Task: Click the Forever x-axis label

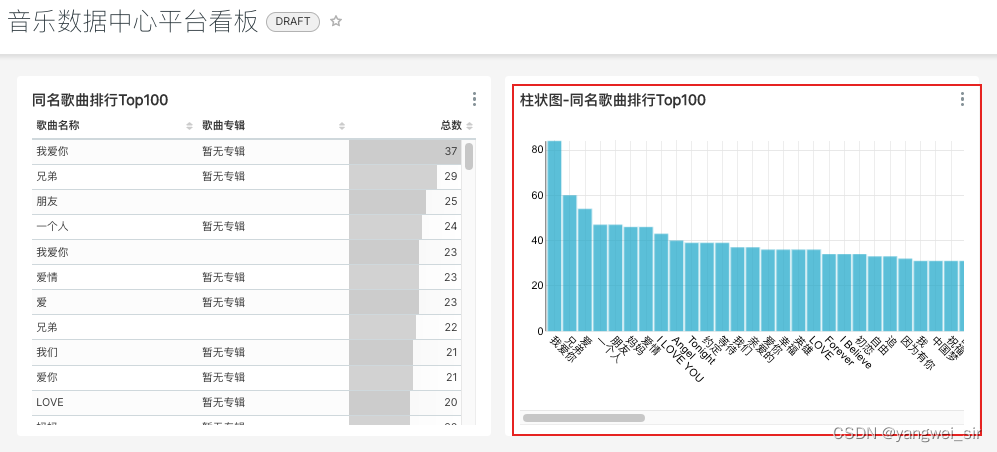Action: [839, 350]
